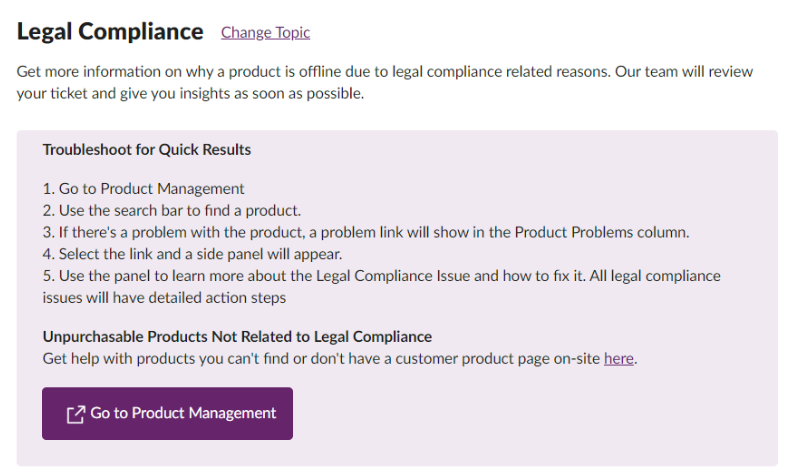This screenshot has height=474, width=793.
Task: Select step 1 "Go to Product Management" text
Action: [x=143, y=188]
